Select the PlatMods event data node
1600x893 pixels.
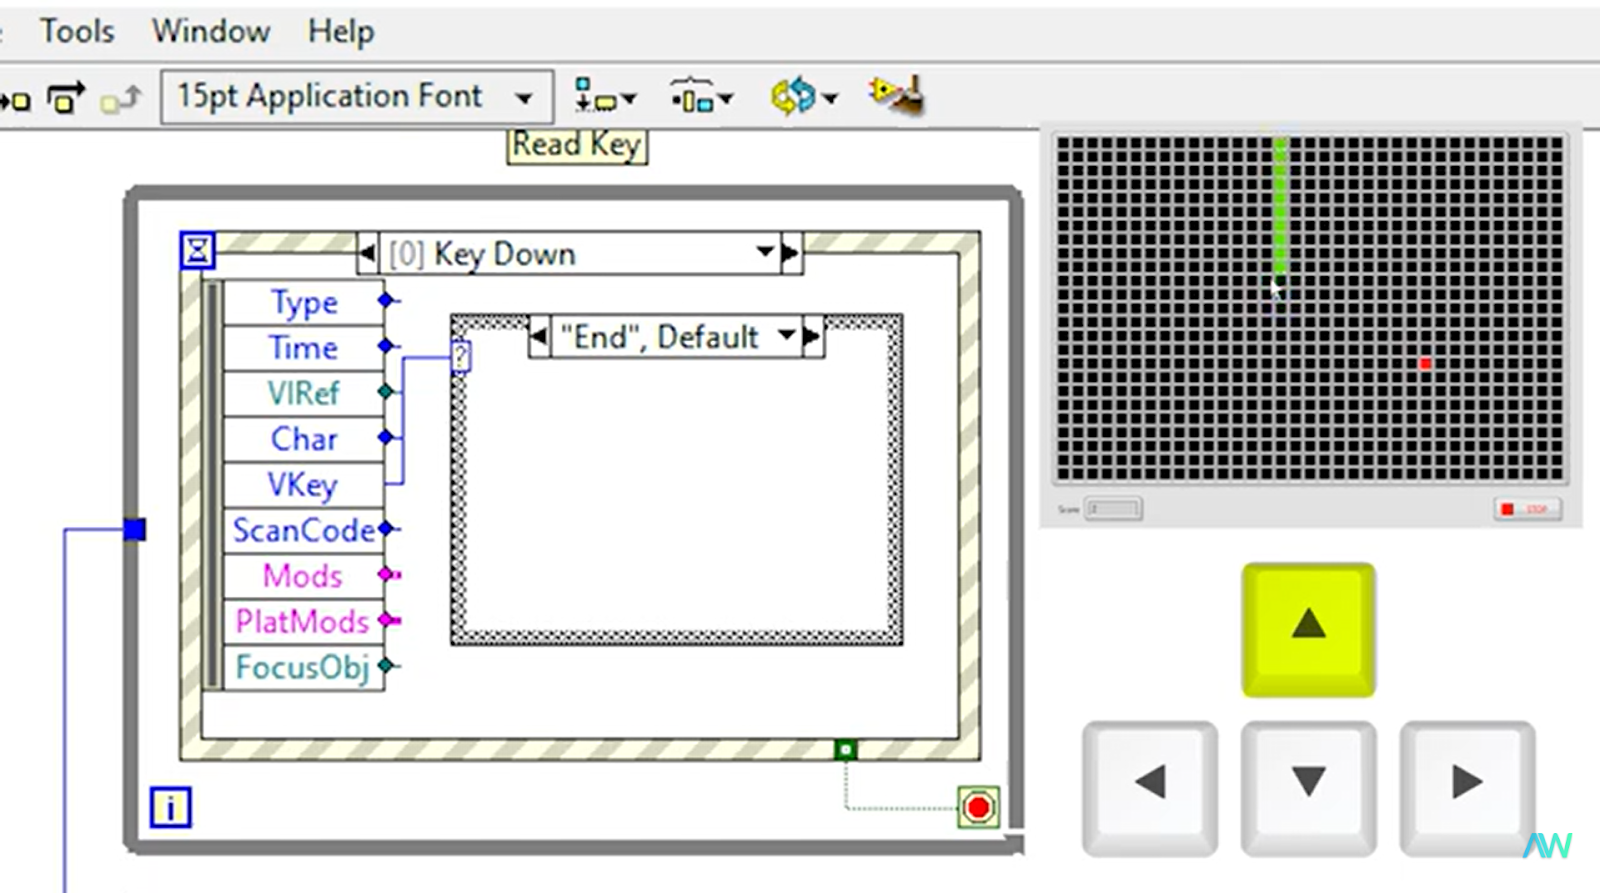[x=304, y=622]
